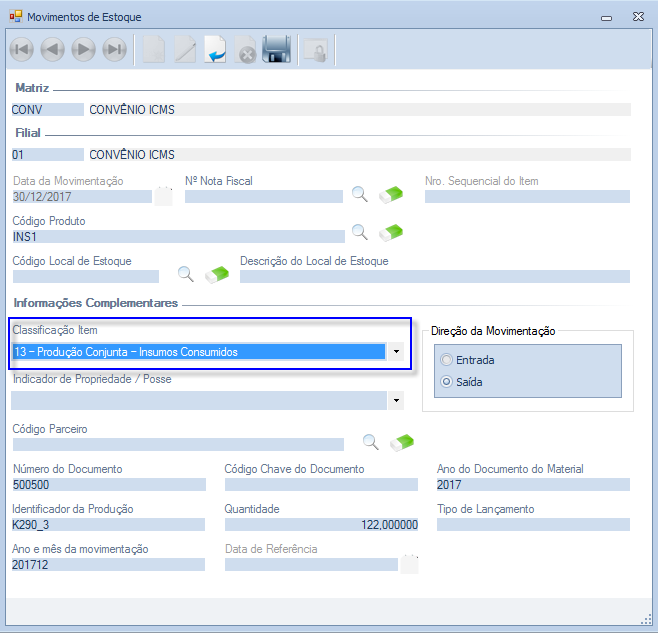This screenshot has width=658, height=633.
Task: Go to first record in toolbar
Action: [21, 50]
